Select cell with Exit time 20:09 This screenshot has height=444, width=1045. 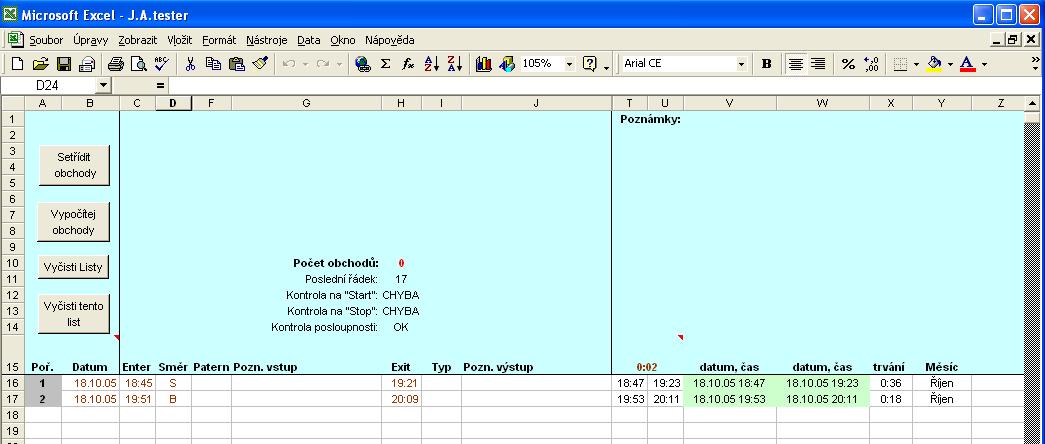[x=401, y=399]
